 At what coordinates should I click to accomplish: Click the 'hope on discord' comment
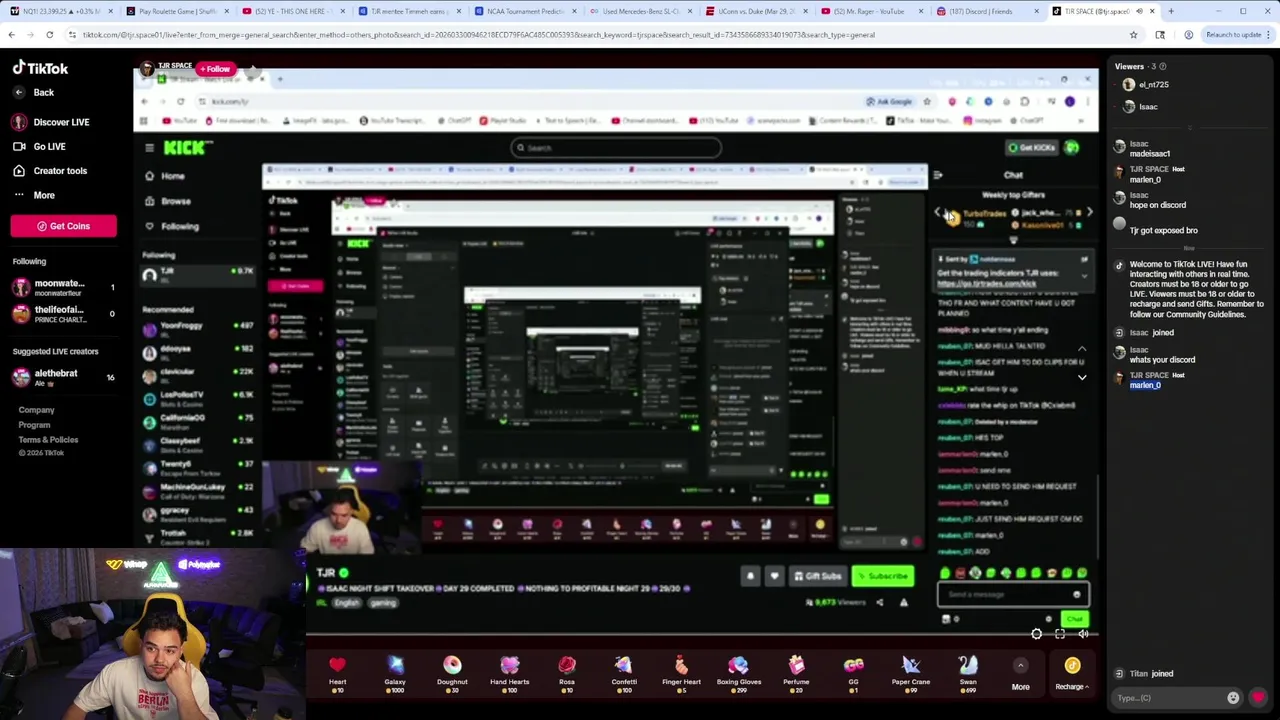1158,205
